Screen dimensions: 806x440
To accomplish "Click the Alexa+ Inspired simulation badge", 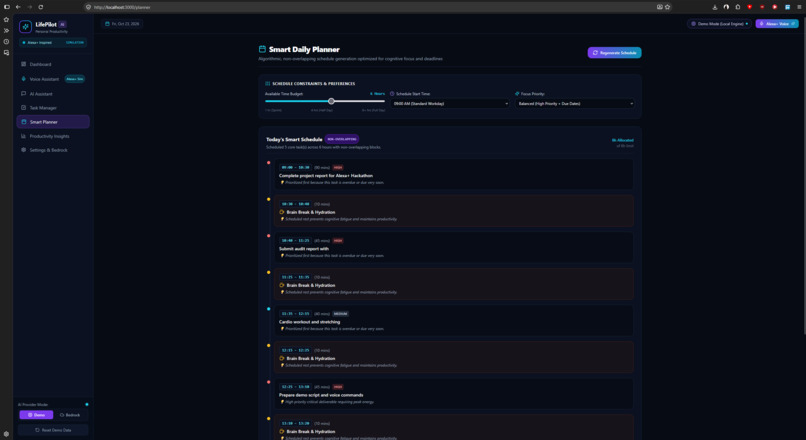I will point(53,43).
